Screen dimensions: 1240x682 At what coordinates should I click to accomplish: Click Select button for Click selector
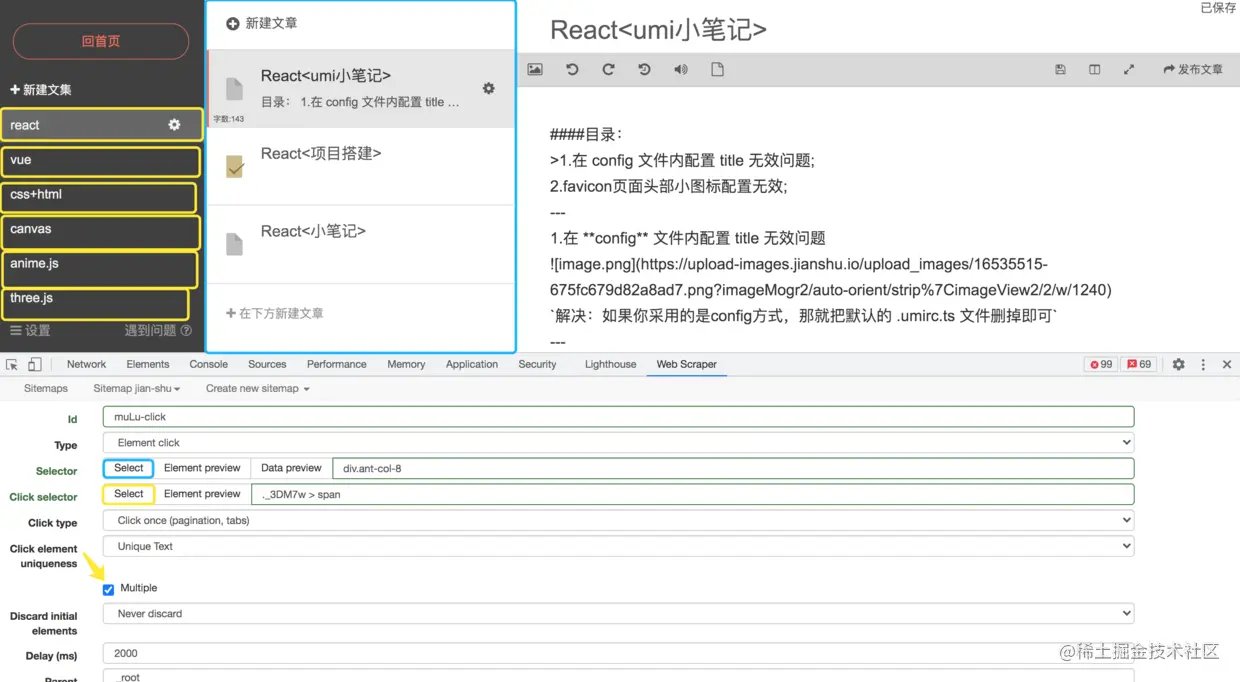point(129,494)
